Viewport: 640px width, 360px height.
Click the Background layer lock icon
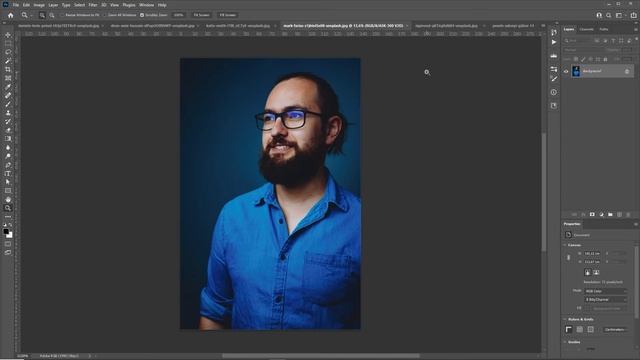click(627, 71)
